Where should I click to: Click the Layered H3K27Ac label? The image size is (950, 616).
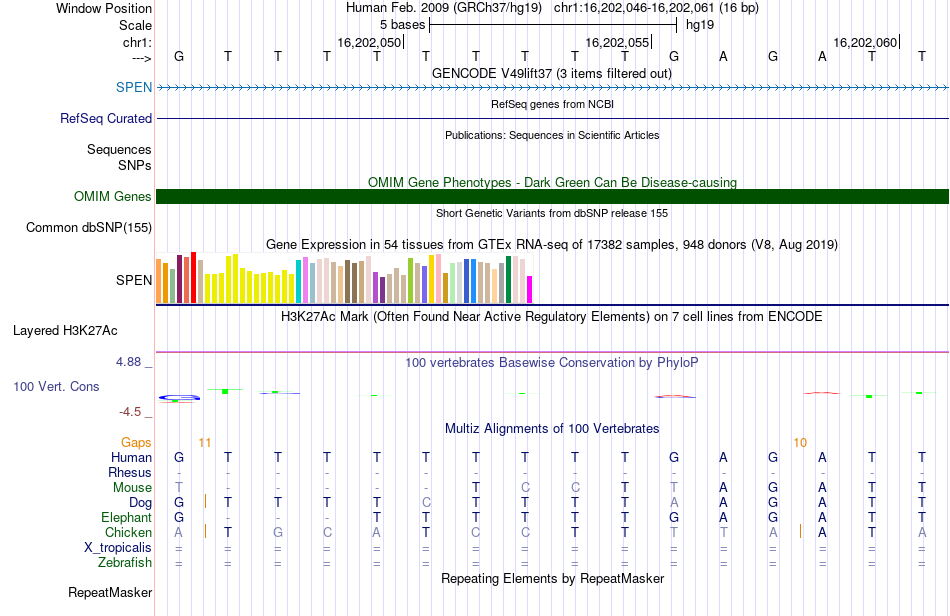65,331
